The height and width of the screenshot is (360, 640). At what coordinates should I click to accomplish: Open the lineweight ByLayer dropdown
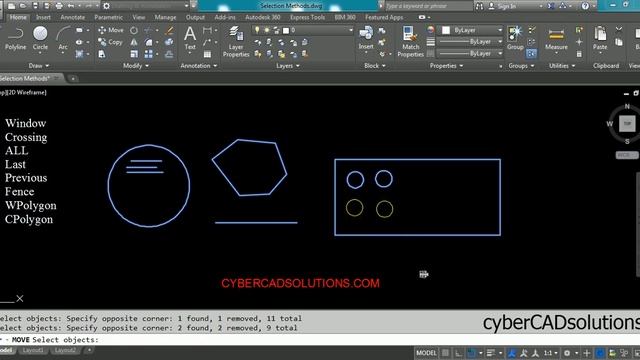coord(470,42)
